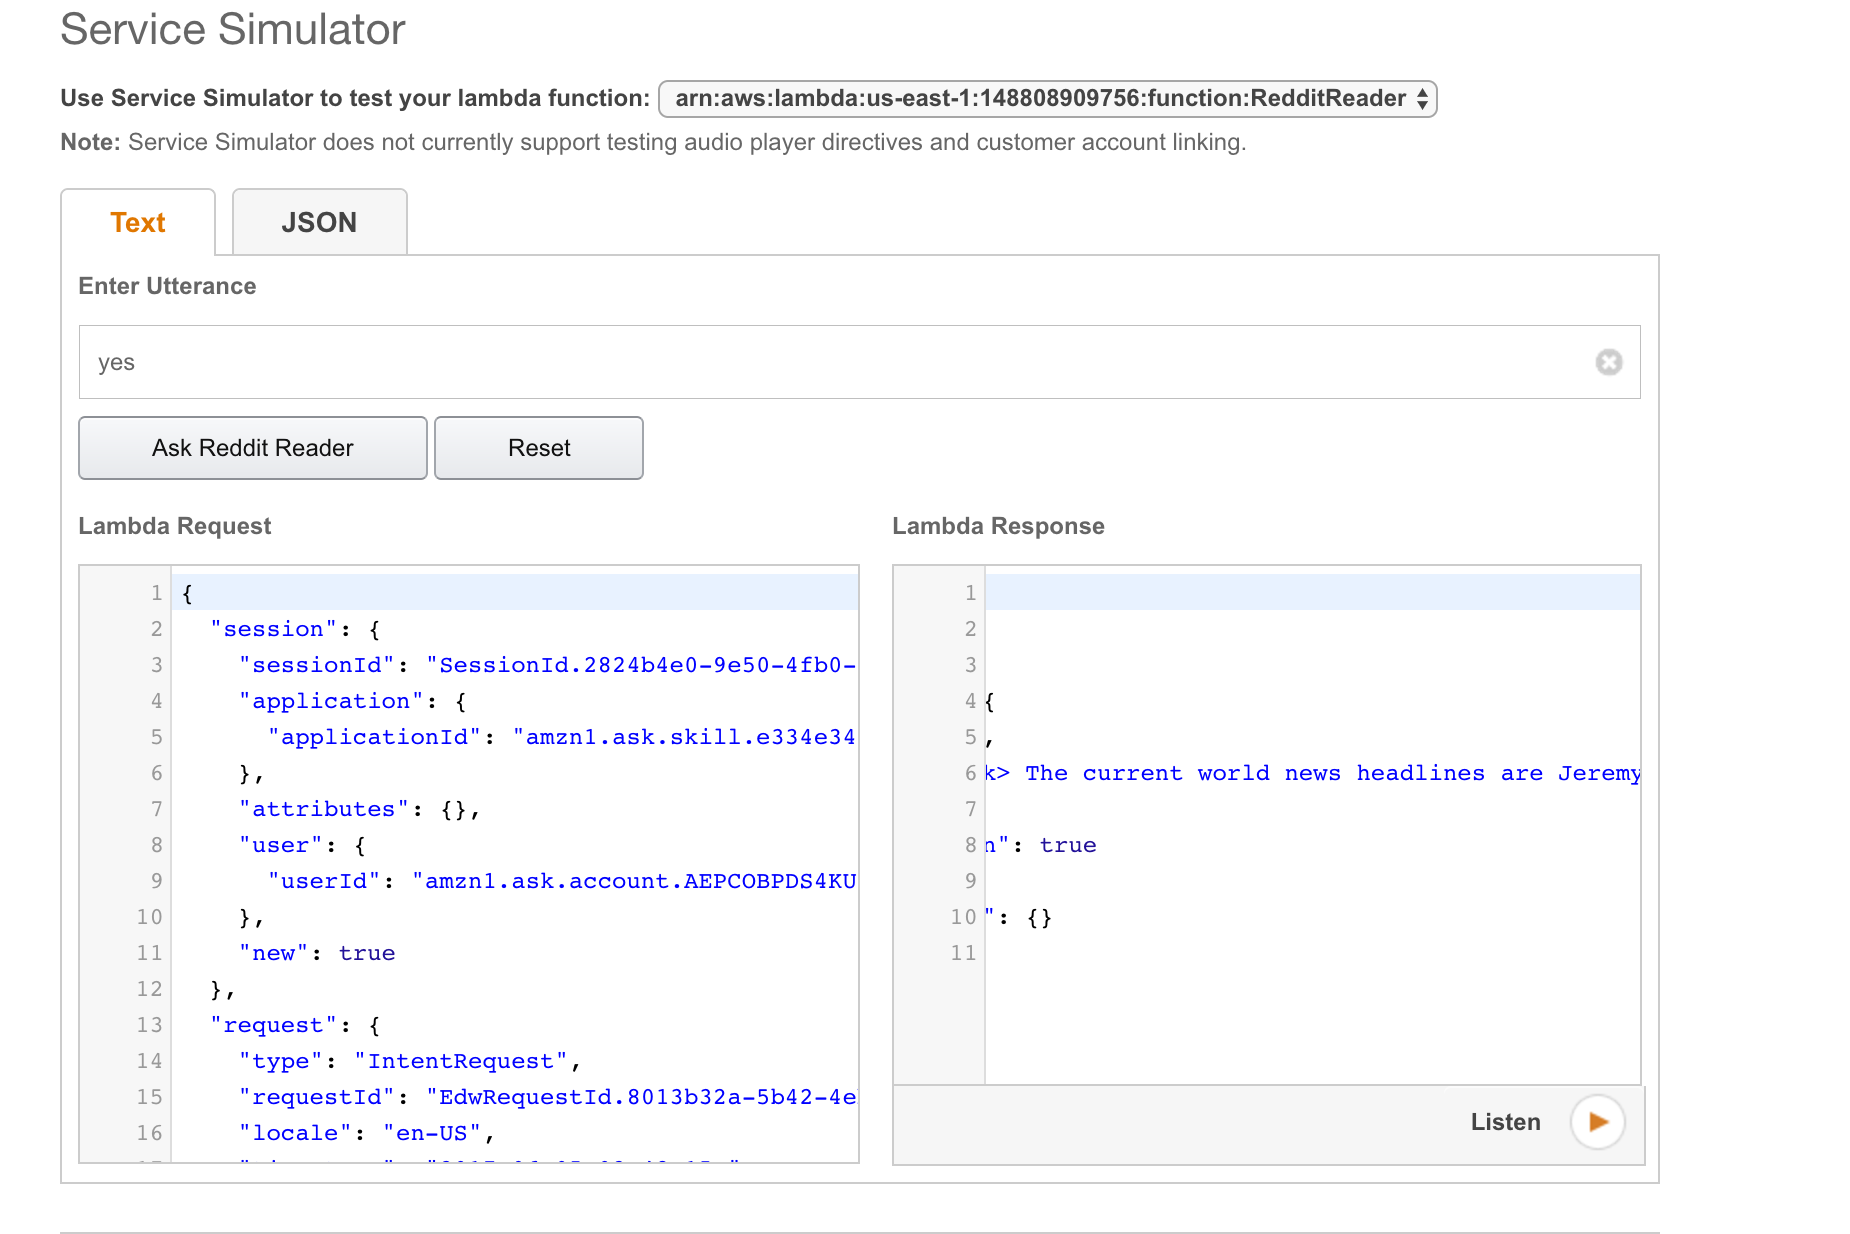Select the Text tab
The width and height of the screenshot is (1850, 1234).
138,222
